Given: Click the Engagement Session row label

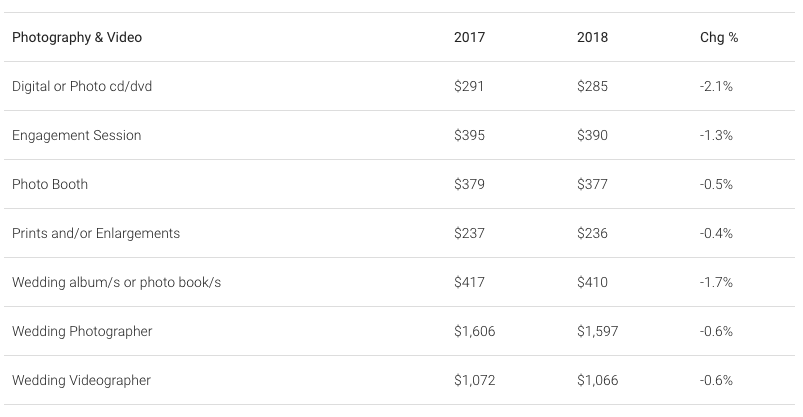Looking at the screenshot, I should point(76,135).
